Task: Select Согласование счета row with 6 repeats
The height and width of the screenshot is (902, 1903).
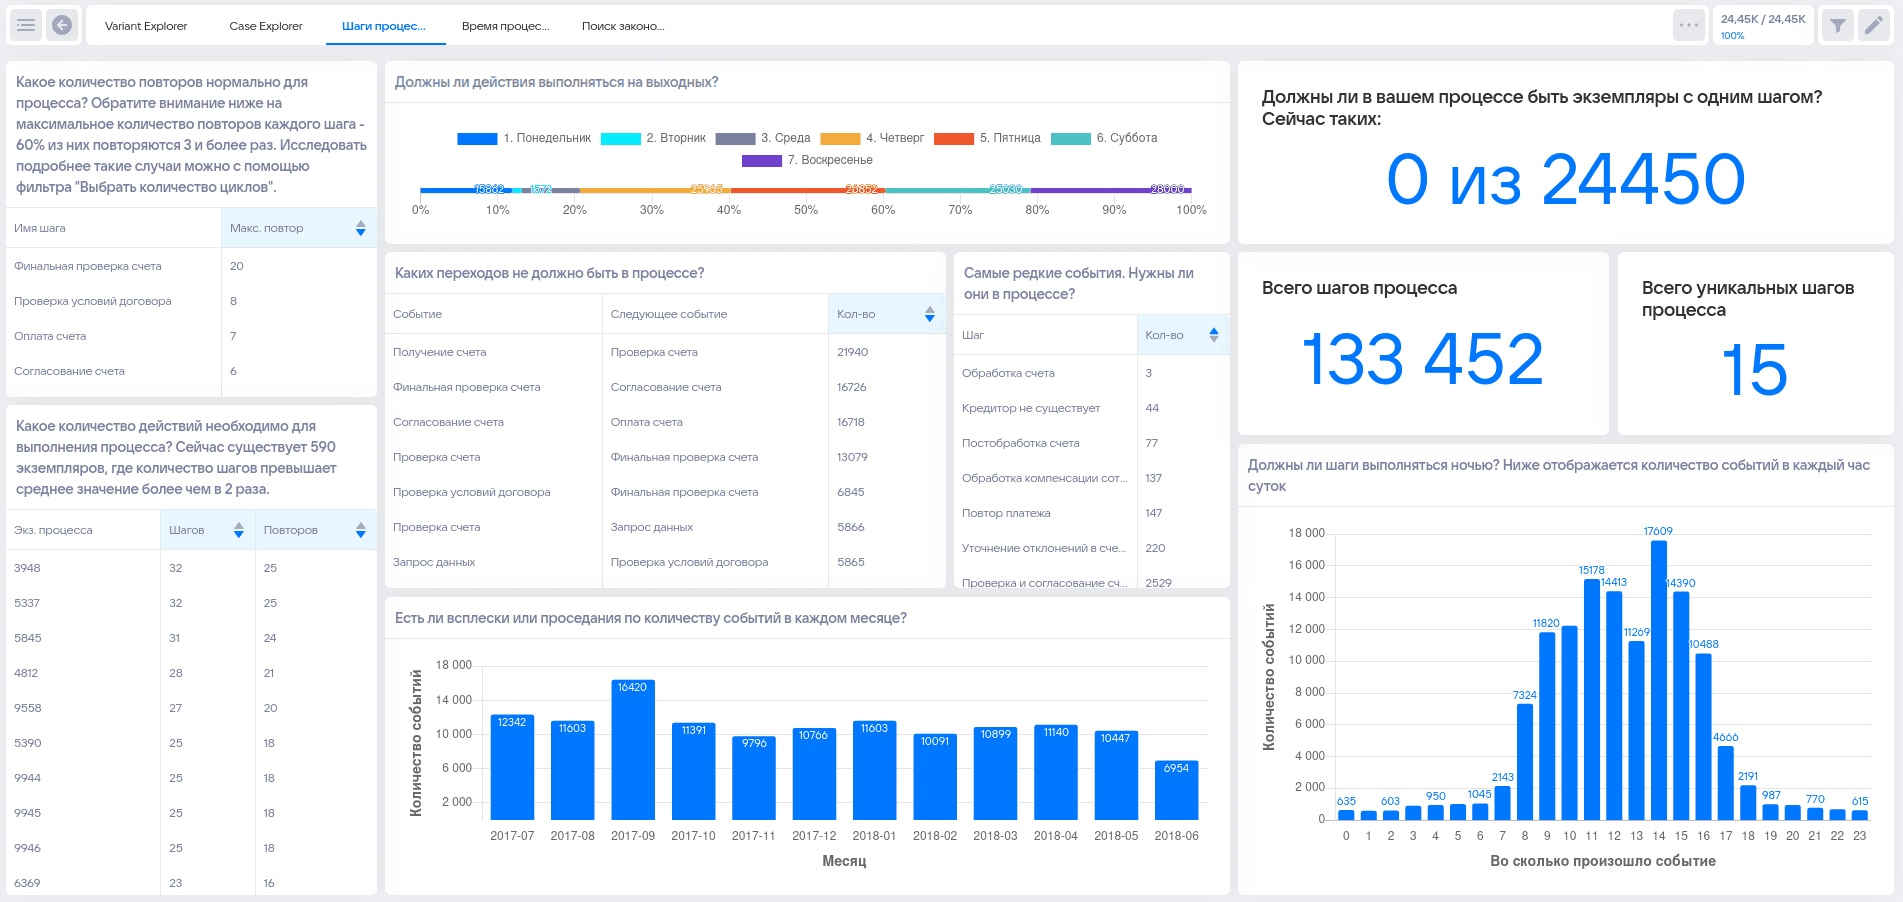Action: click(191, 371)
